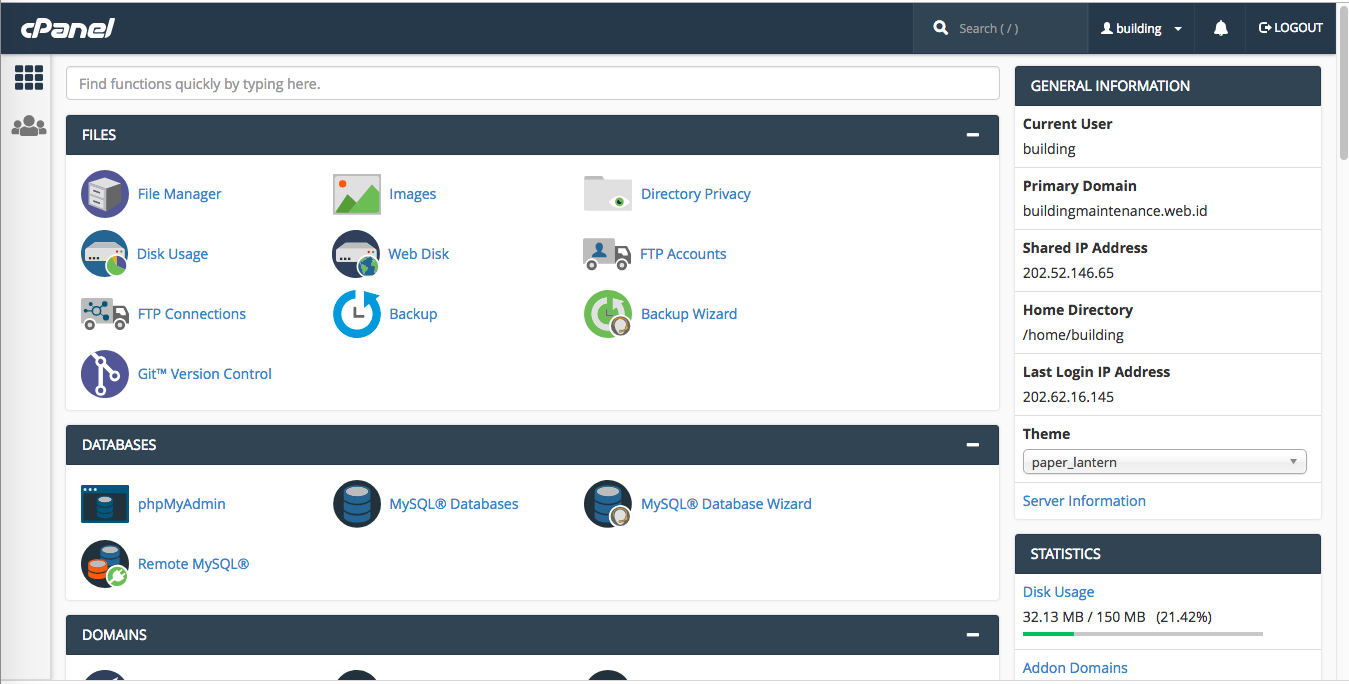Open Disk Usage link under Statistics
This screenshot has height=684, width=1349.
tap(1058, 592)
